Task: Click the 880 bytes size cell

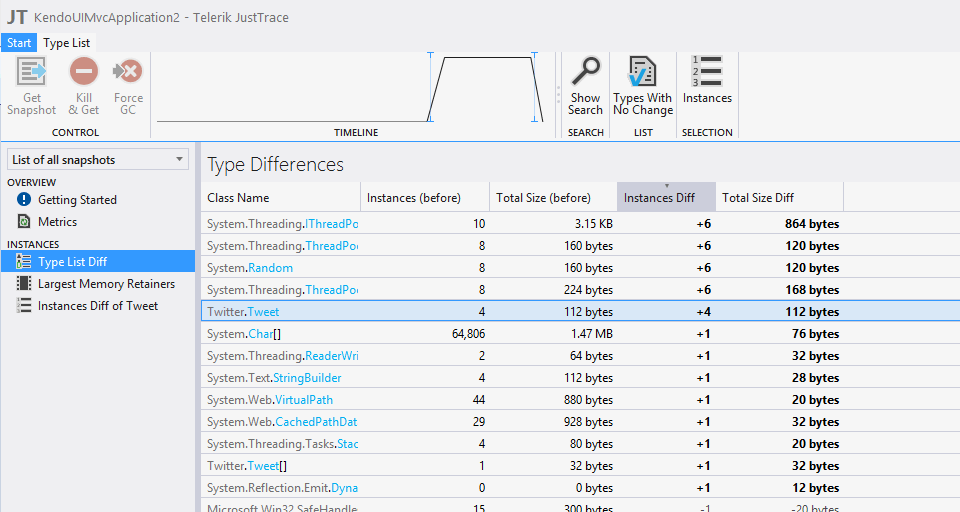Action: [x=588, y=400]
